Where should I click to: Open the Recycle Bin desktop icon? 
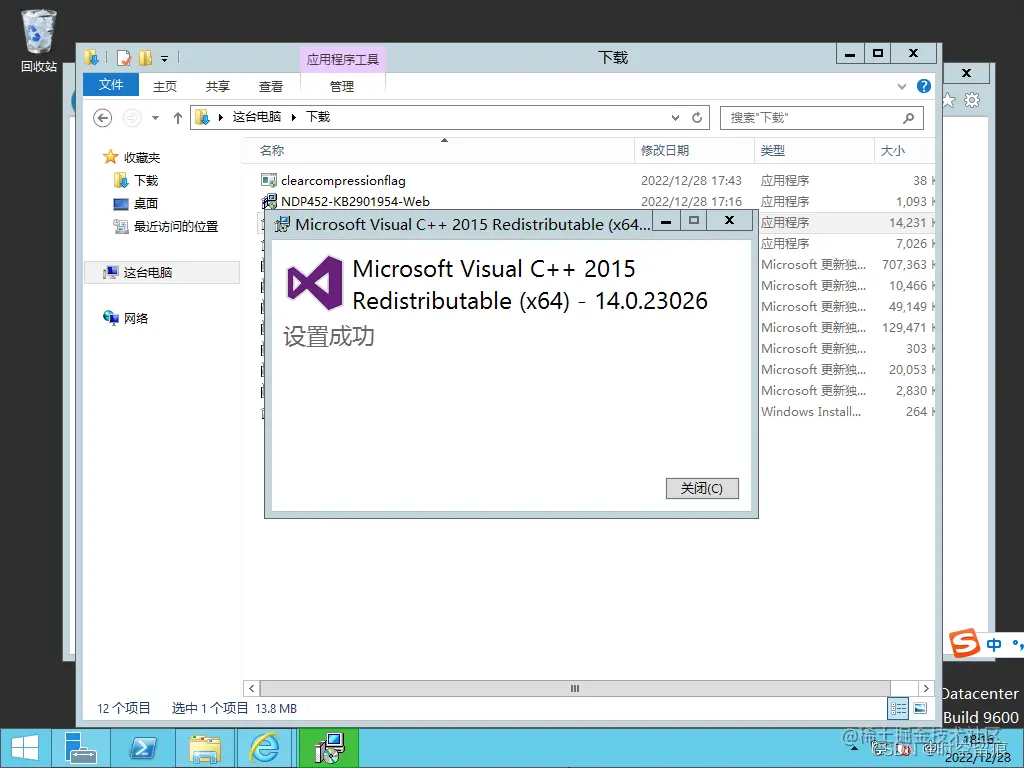point(39,40)
